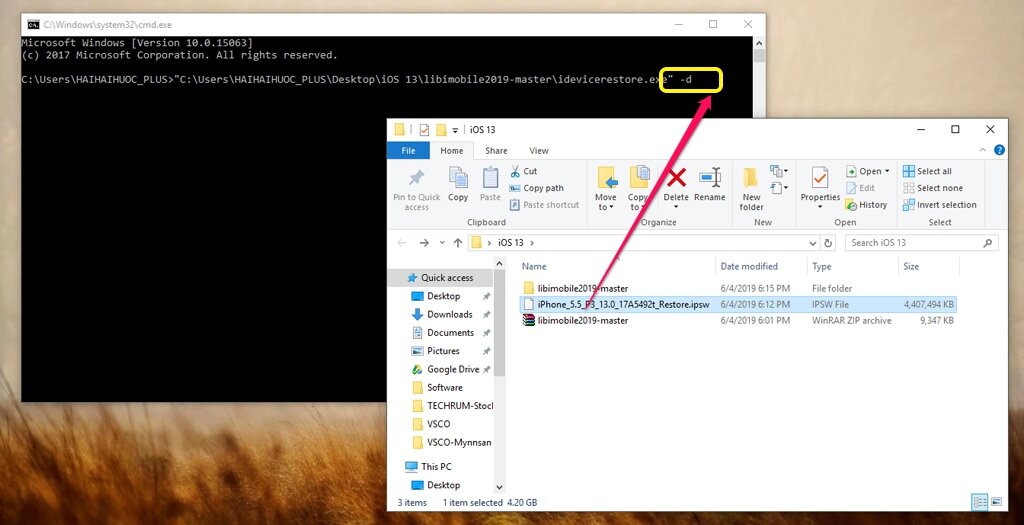The width and height of the screenshot is (1024, 525).
Task: Collapse the ribbon with the chevron
Action: tap(985, 150)
